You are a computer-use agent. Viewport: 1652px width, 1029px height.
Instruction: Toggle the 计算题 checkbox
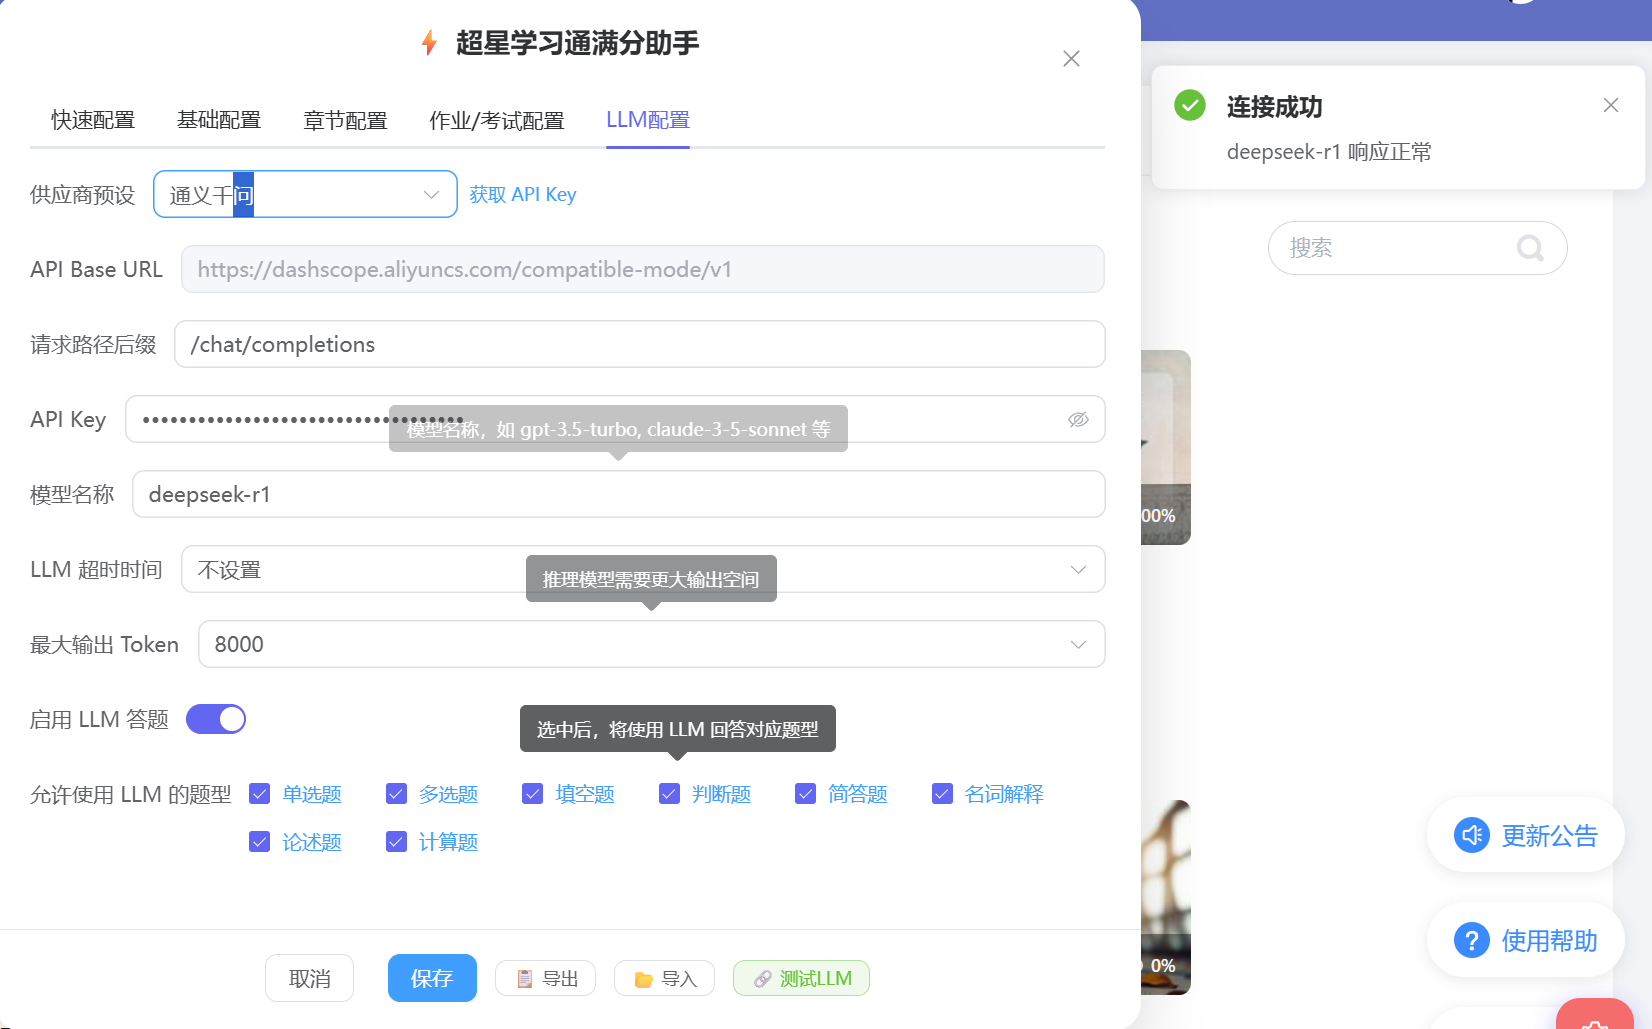tap(396, 842)
